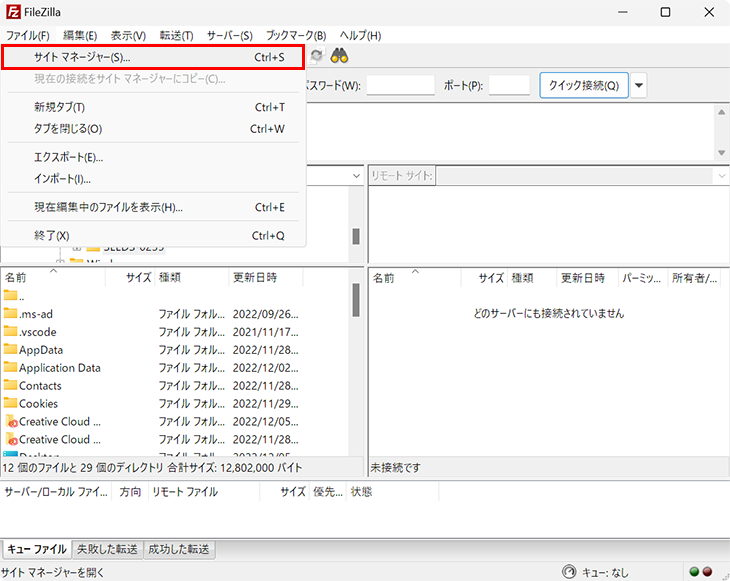Click queue header 'リモート ファイル'
This screenshot has height=581, width=730.
(185, 492)
